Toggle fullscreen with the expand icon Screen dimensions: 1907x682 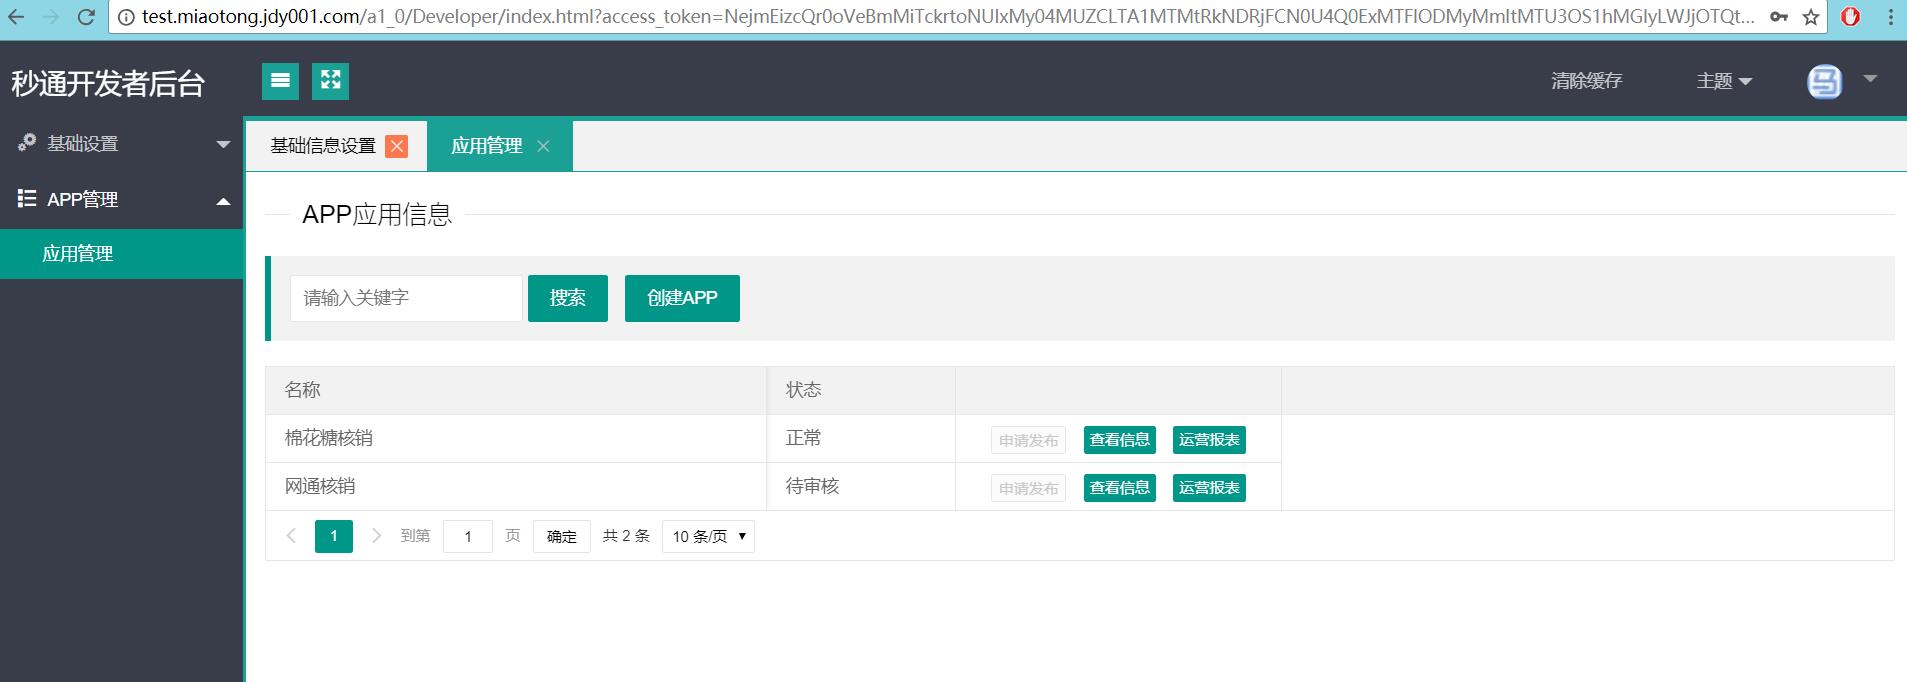[x=330, y=81]
